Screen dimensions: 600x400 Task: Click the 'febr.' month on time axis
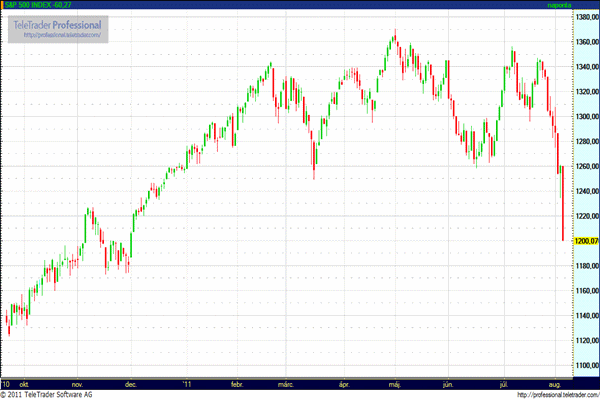coord(238,383)
